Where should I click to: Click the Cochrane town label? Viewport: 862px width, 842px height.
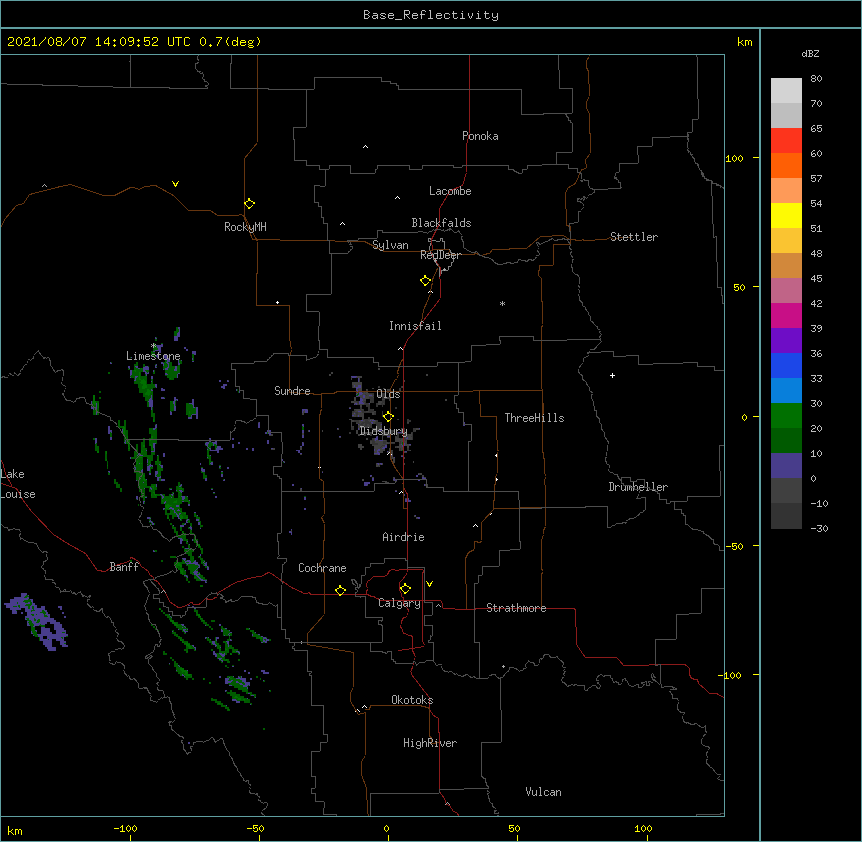[322, 568]
